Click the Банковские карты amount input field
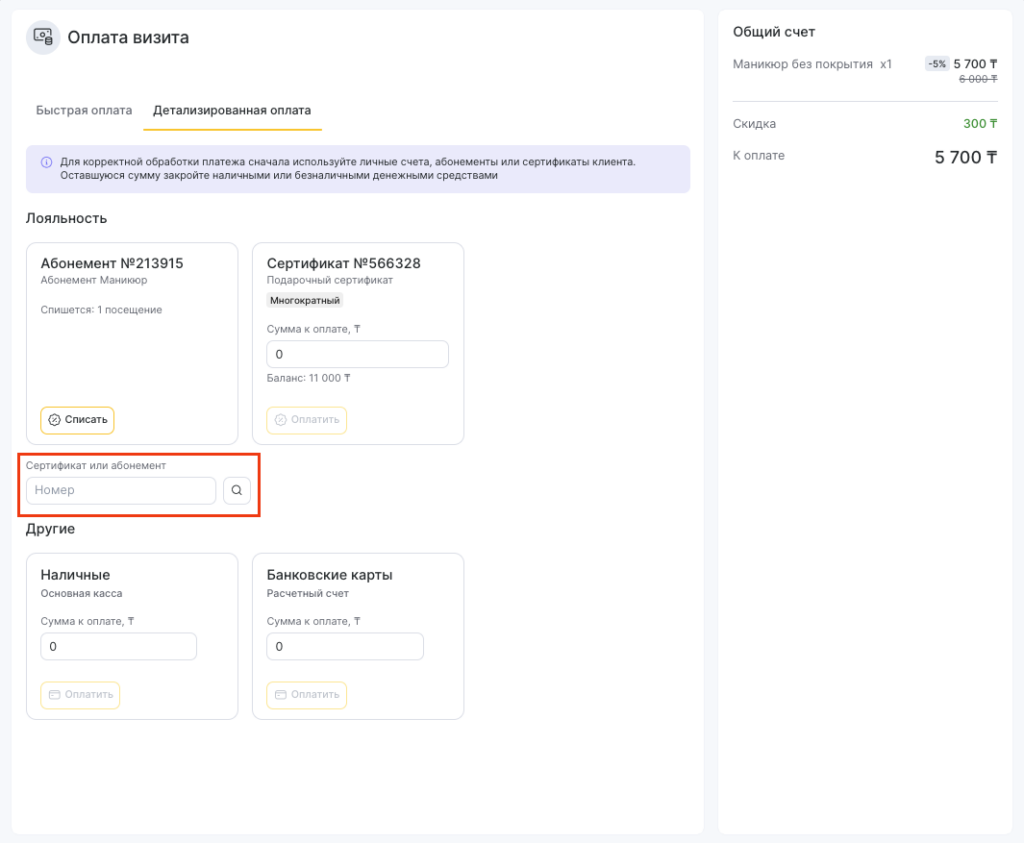 [345, 647]
